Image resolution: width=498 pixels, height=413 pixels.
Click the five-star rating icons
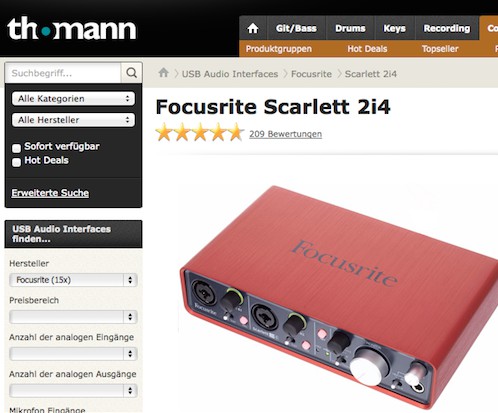coord(200,132)
